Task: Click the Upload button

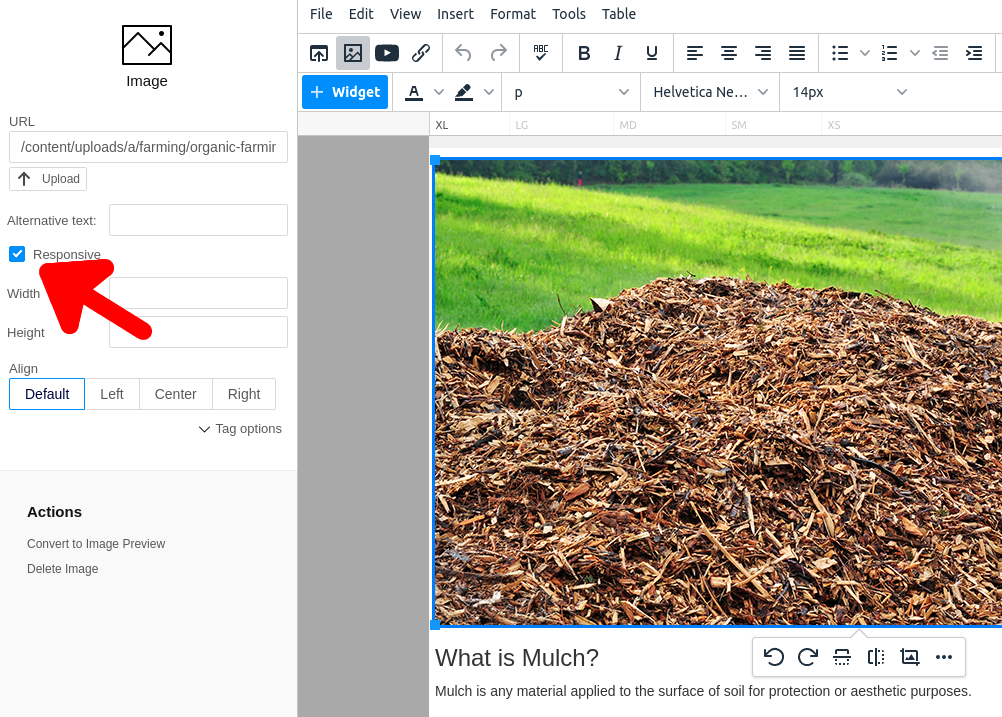Action: coord(48,179)
